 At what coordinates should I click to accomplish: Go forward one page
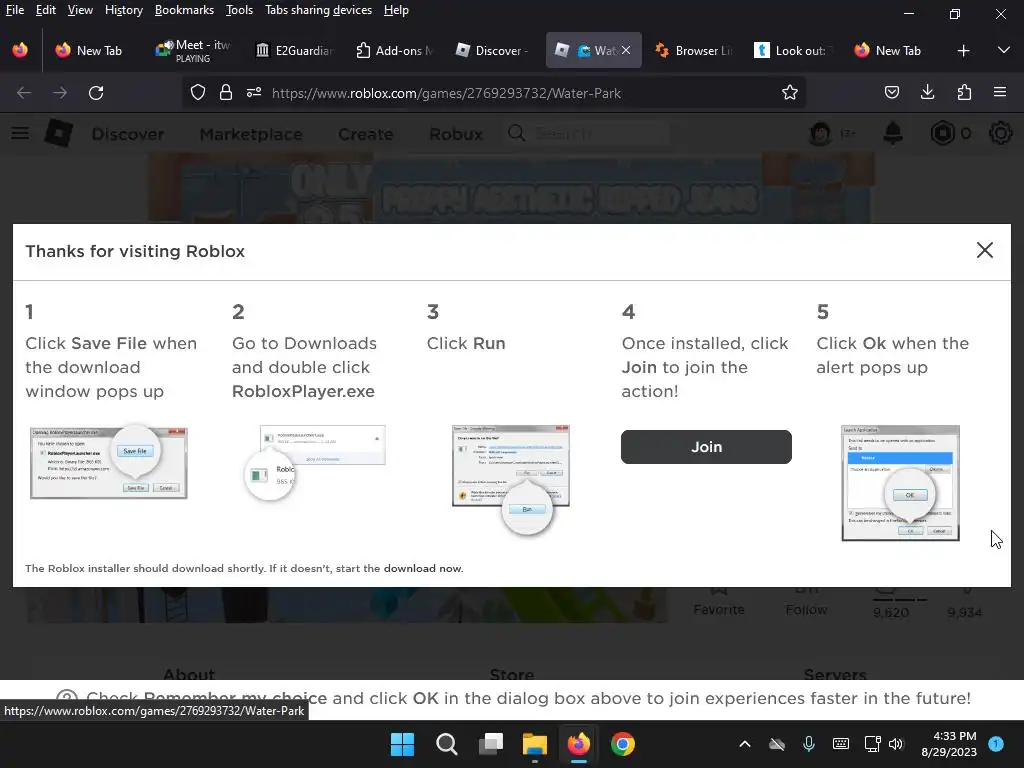click(60, 93)
